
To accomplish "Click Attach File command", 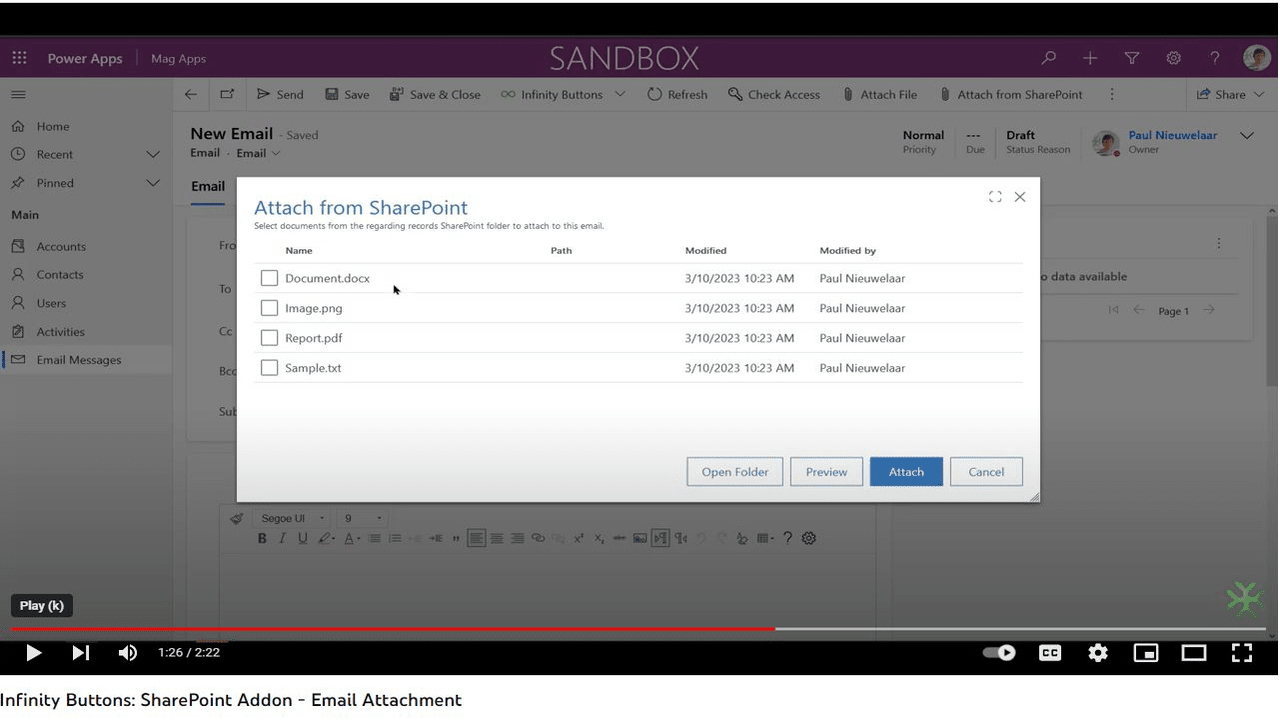I will click(x=880, y=94).
